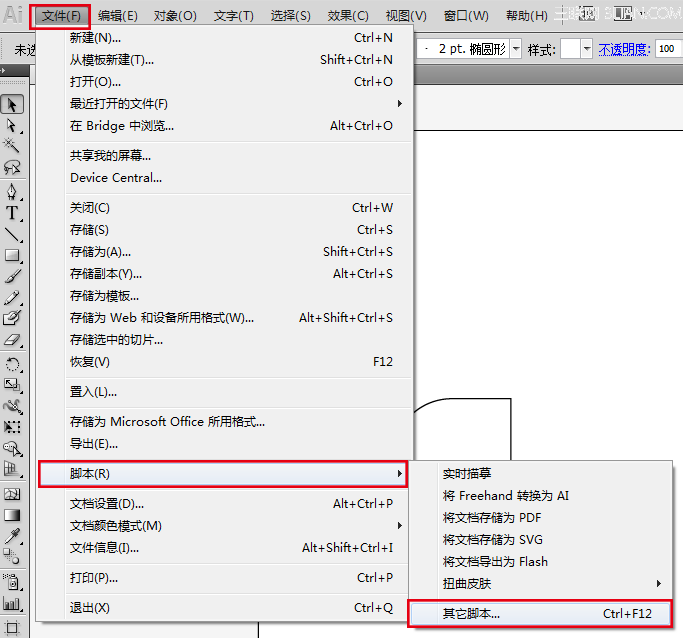Select the Pencil tool
The width and height of the screenshot is (683, 638).
[12, 298]
